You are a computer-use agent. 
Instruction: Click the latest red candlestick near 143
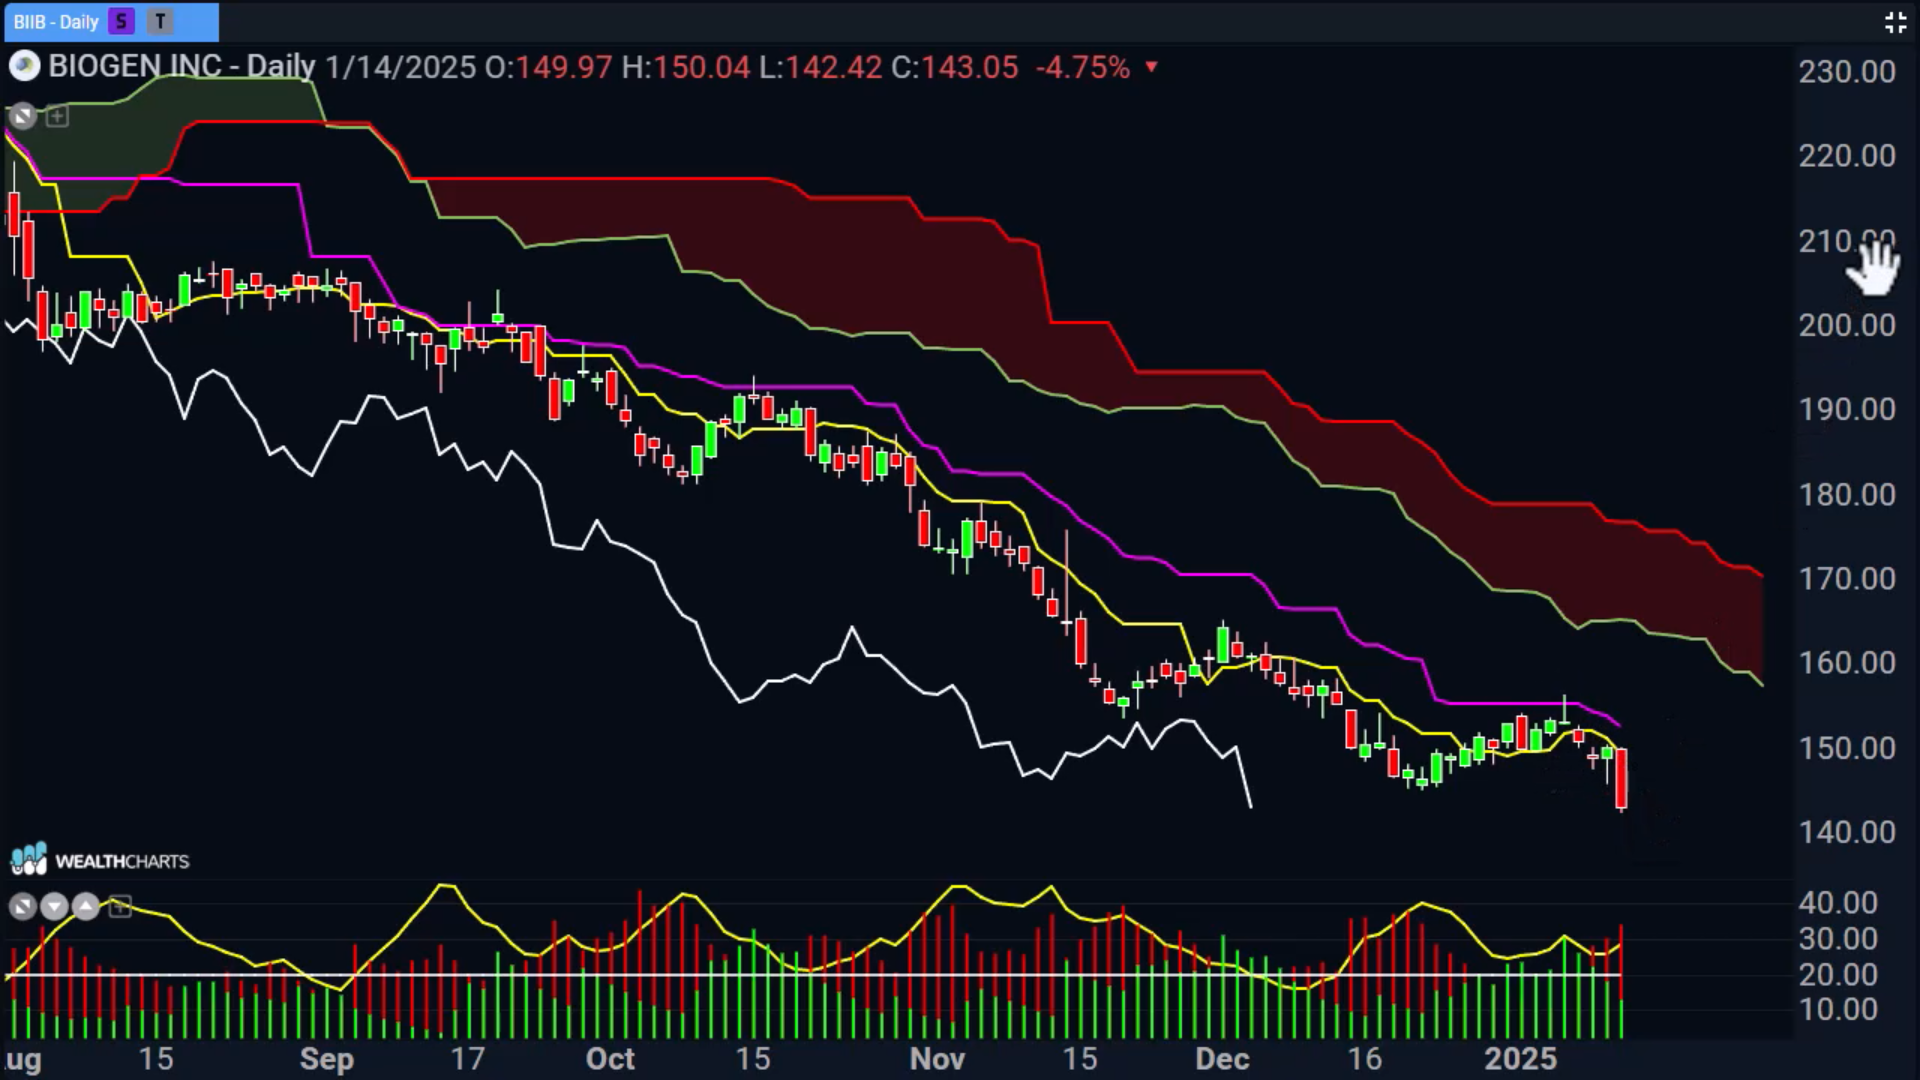[x=1621, y=779]
